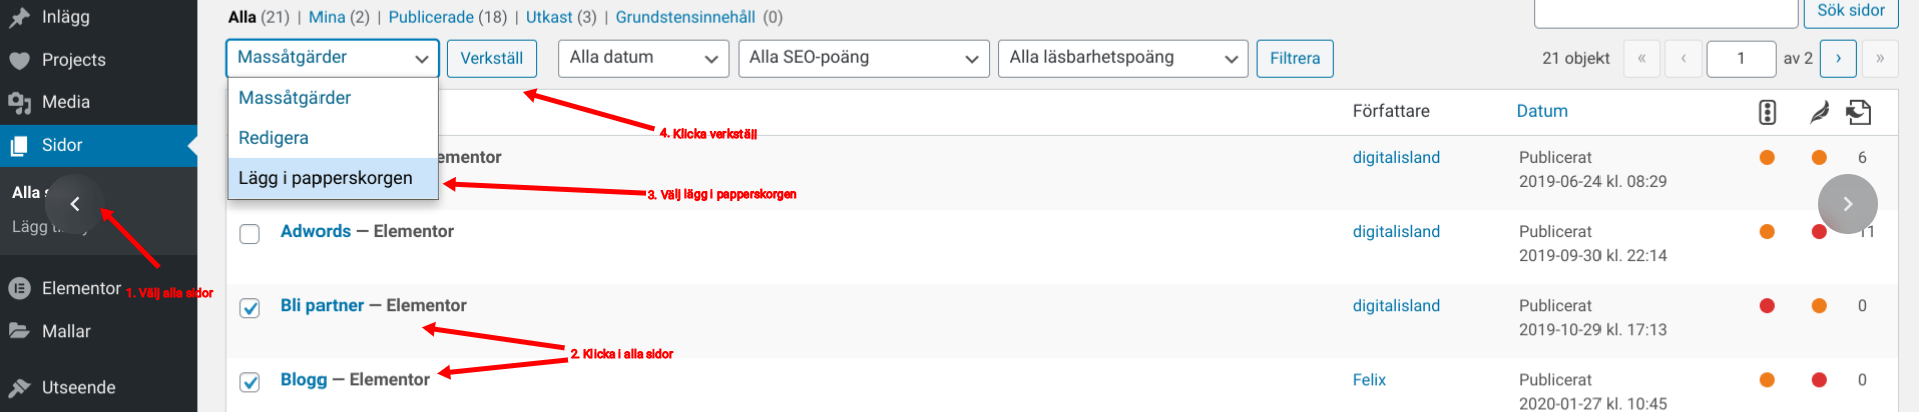Uncheck the Bli partner page checkbox

click(x=250, y=308)
